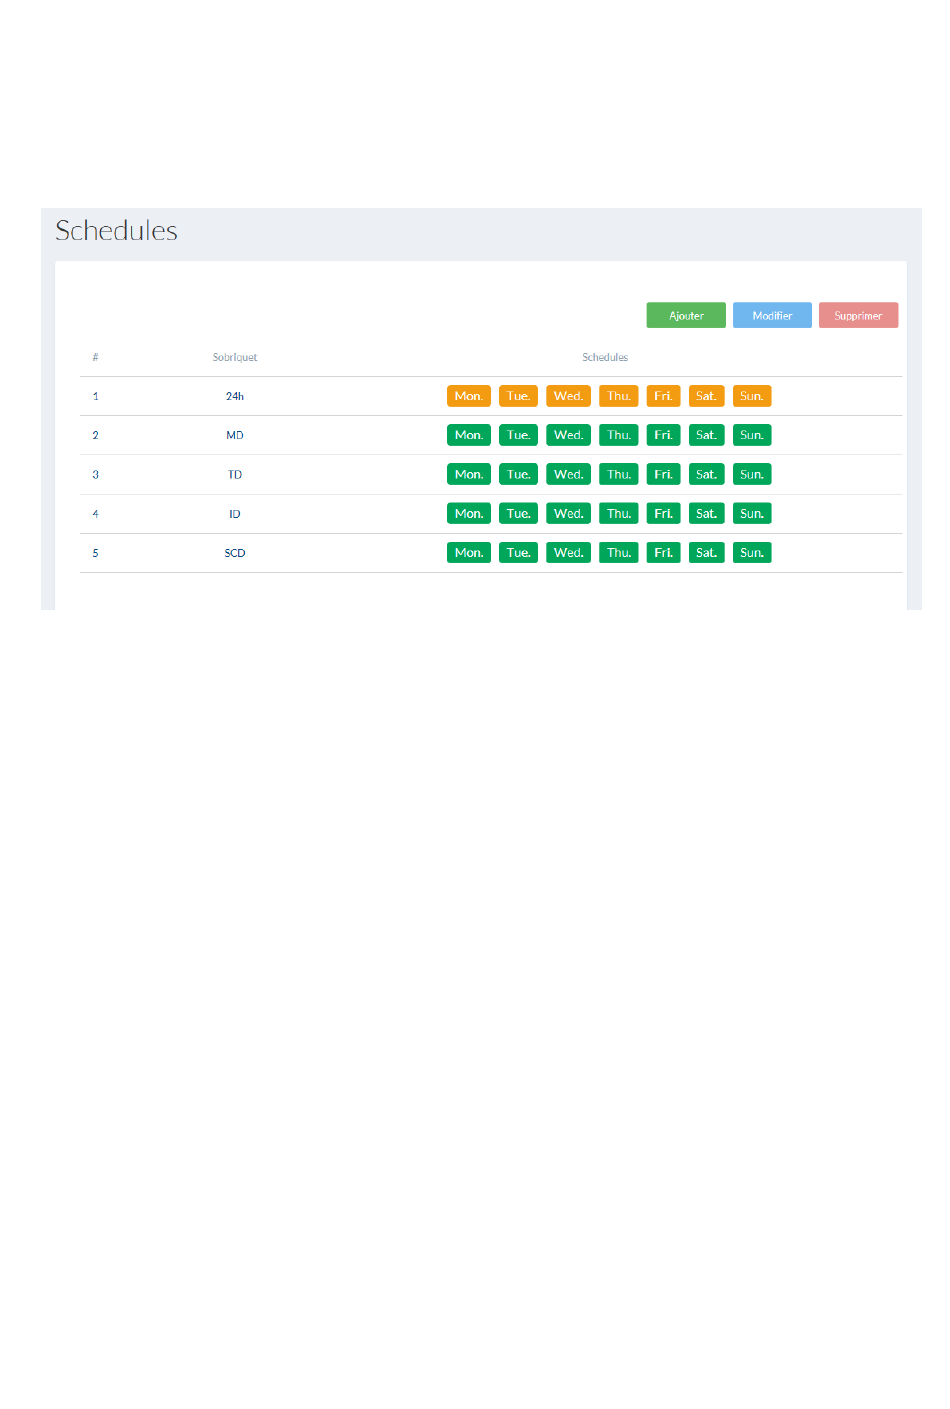This screenshot has width=950, height=1409.
Task: Pick Mon. badge in the TD row
Action: coord(469,474)
